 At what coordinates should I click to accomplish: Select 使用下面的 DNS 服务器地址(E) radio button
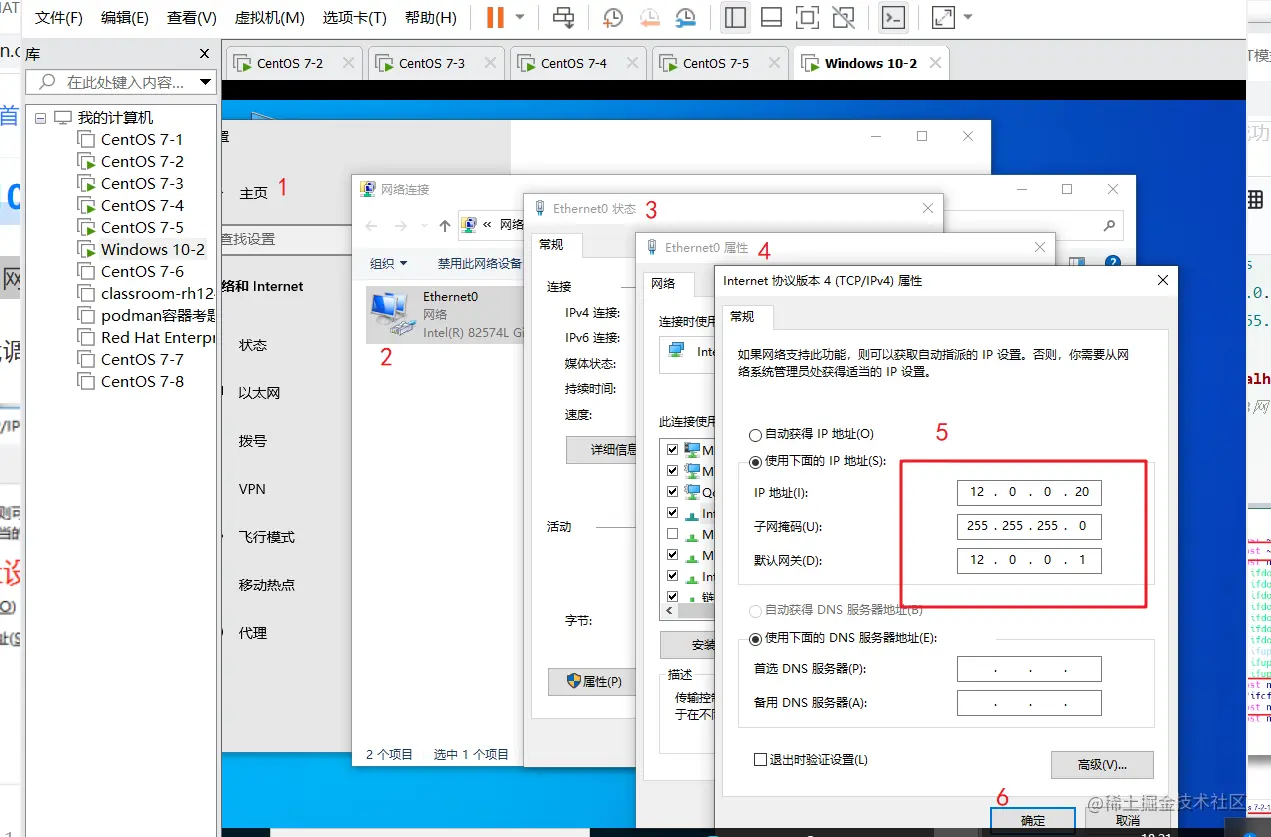tap(756, 638)
